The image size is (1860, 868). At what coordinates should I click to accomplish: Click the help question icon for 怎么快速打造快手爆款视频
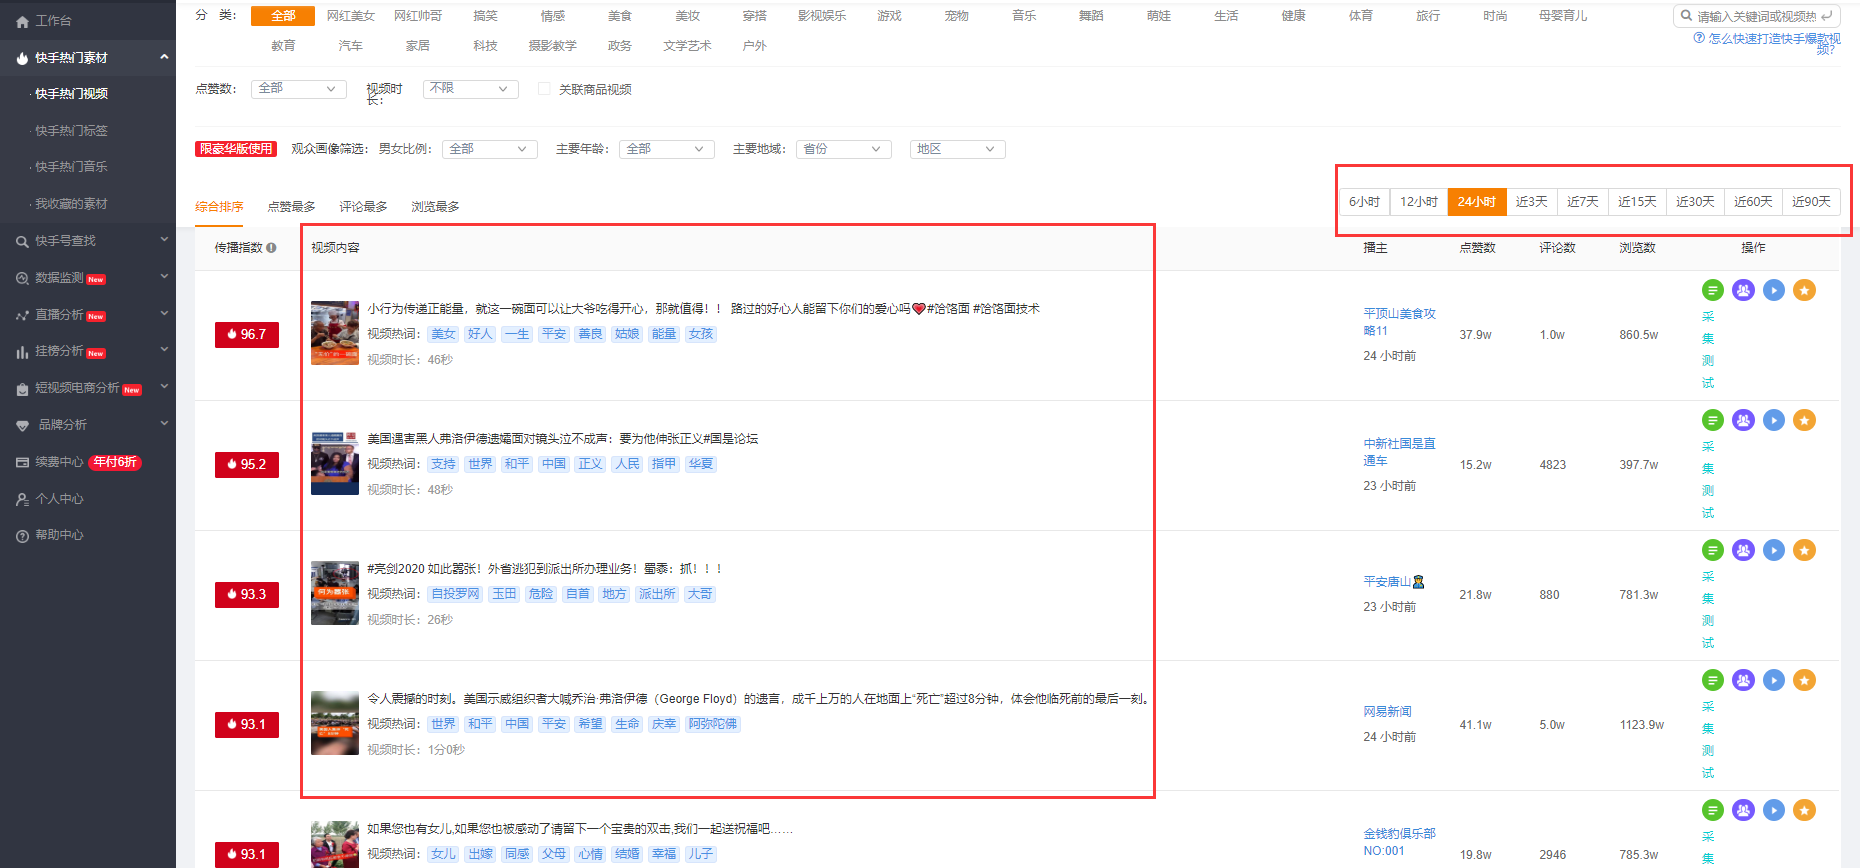click(1699, 38)
